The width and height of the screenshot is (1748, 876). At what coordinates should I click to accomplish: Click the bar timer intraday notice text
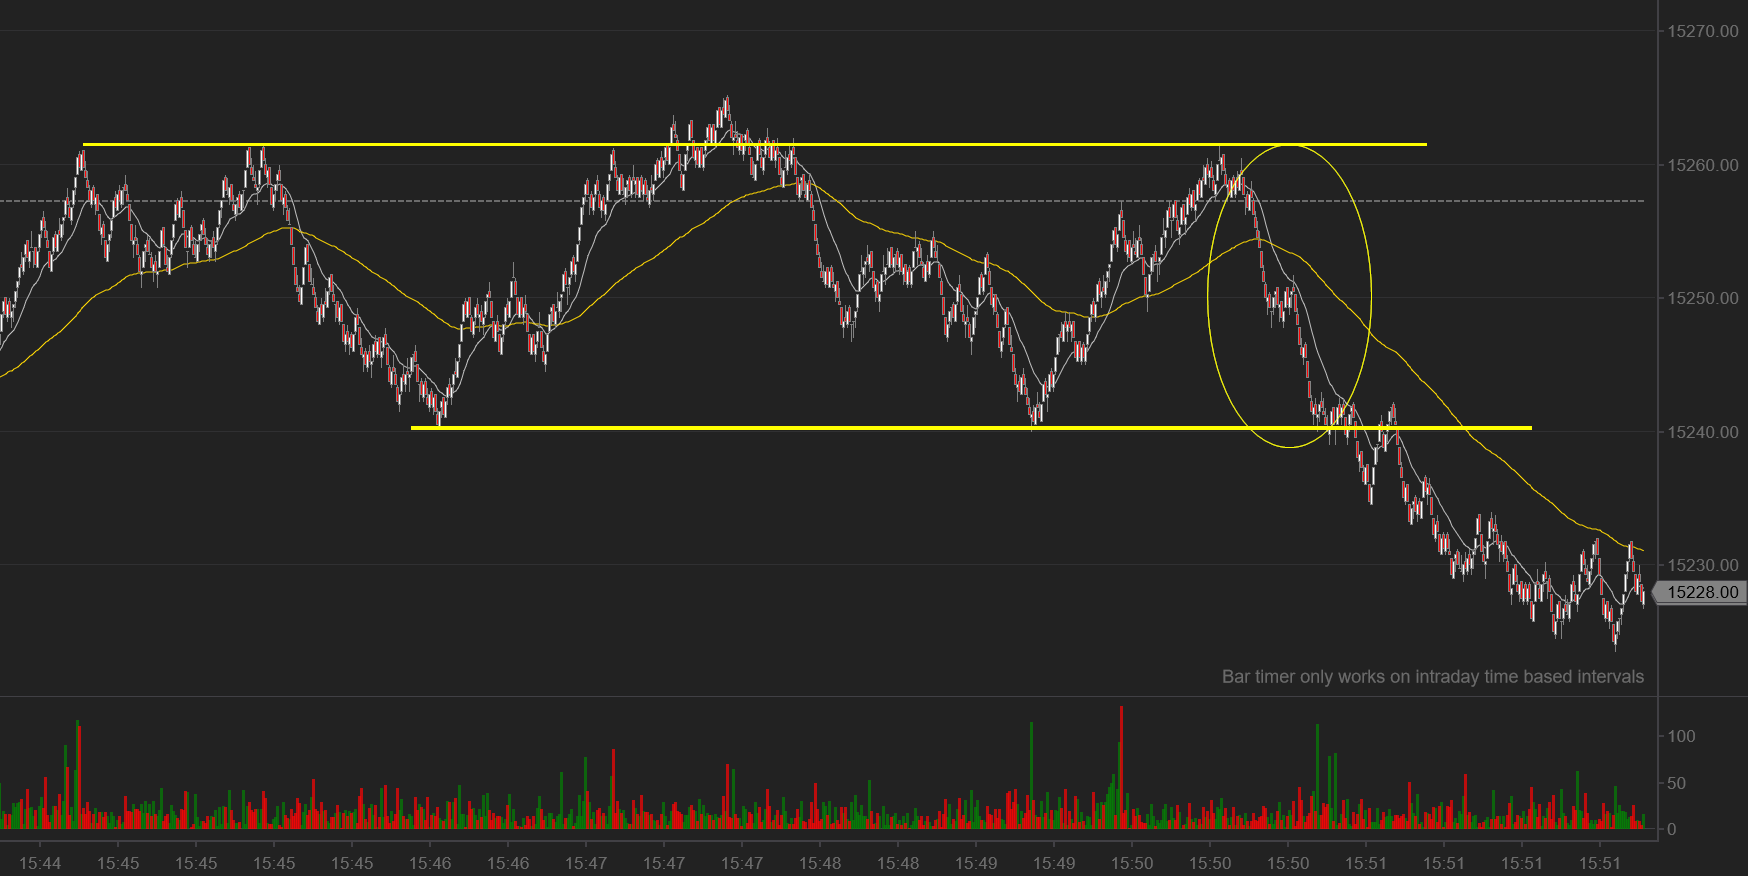[x=1432, y=677]
